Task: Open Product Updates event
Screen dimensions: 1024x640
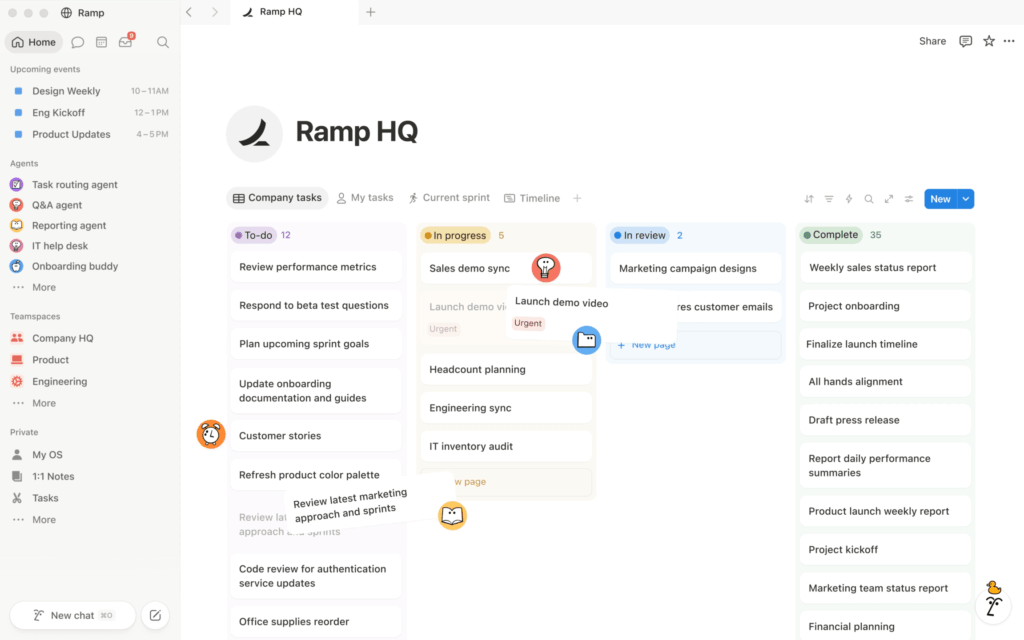Action: 90,135
